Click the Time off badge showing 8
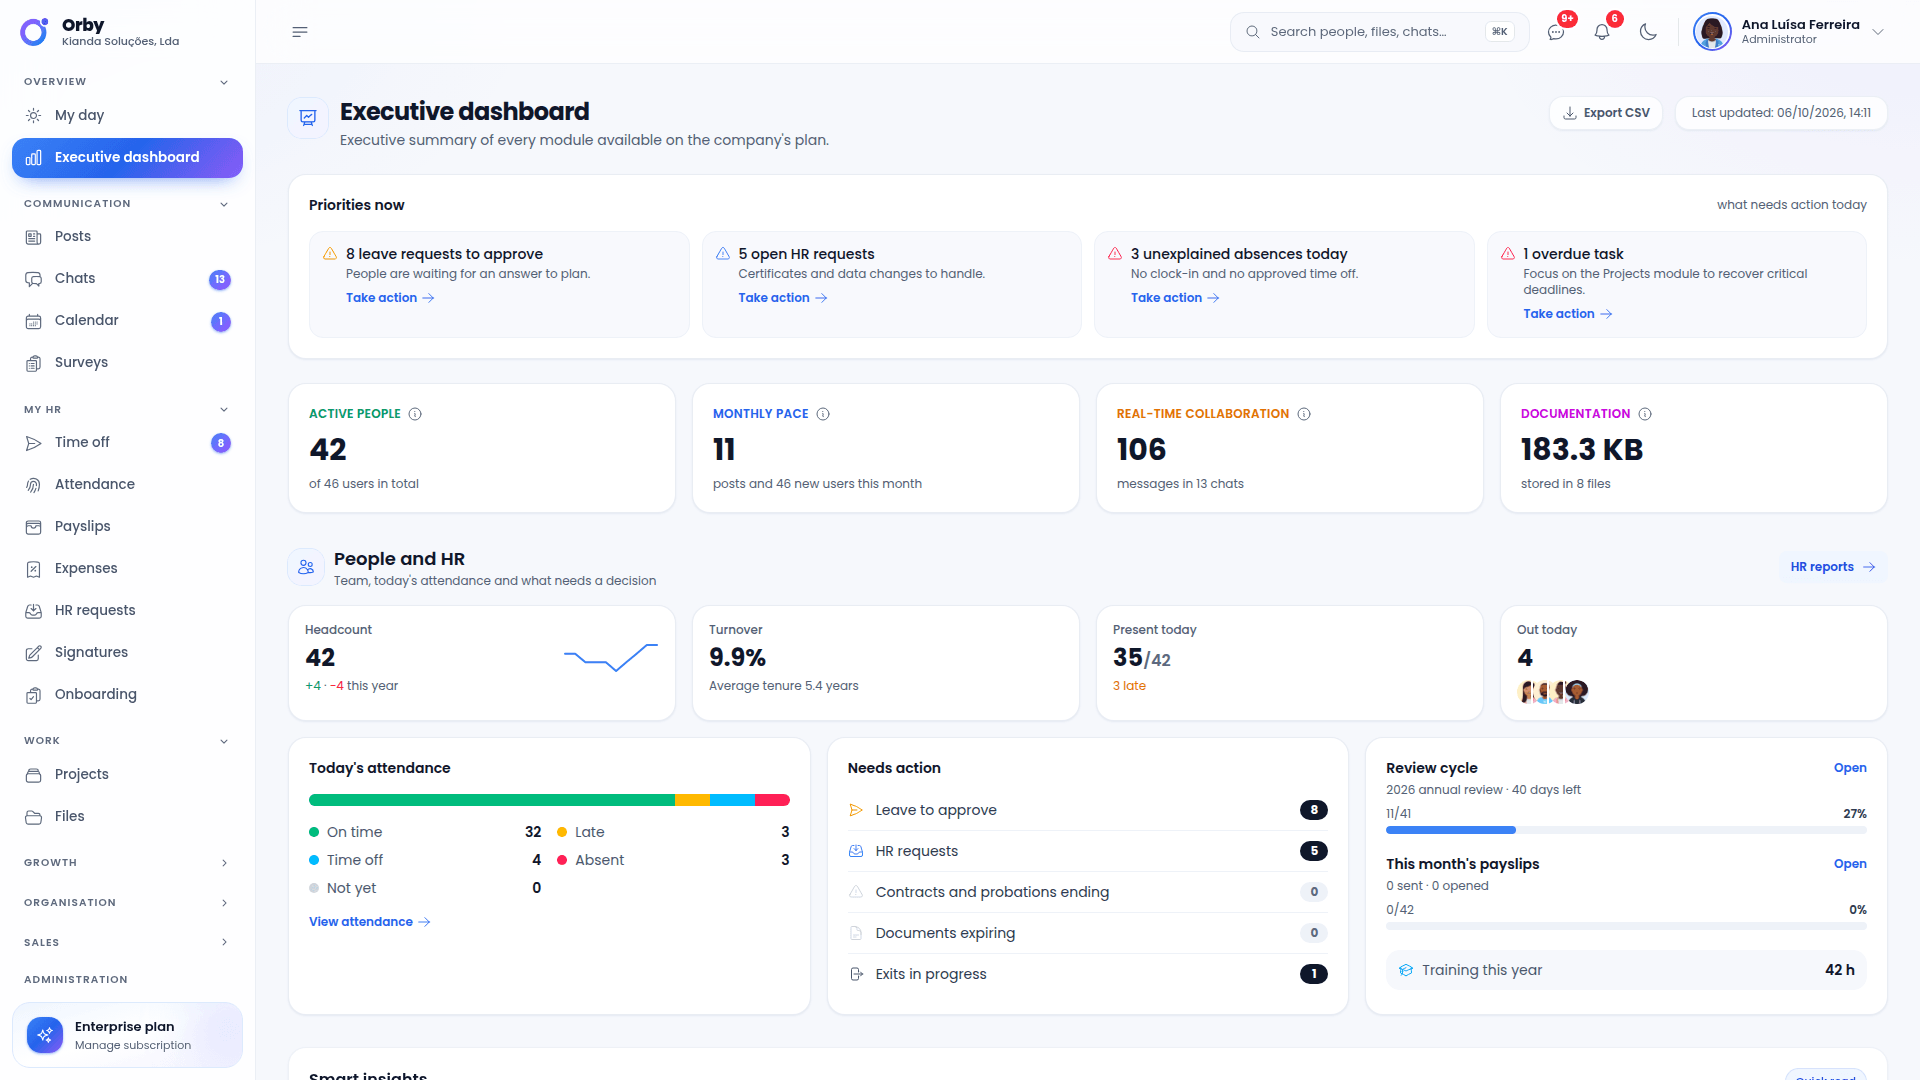The width and height of the screenshot is (1920, 1080). click(x=221, y=443)
